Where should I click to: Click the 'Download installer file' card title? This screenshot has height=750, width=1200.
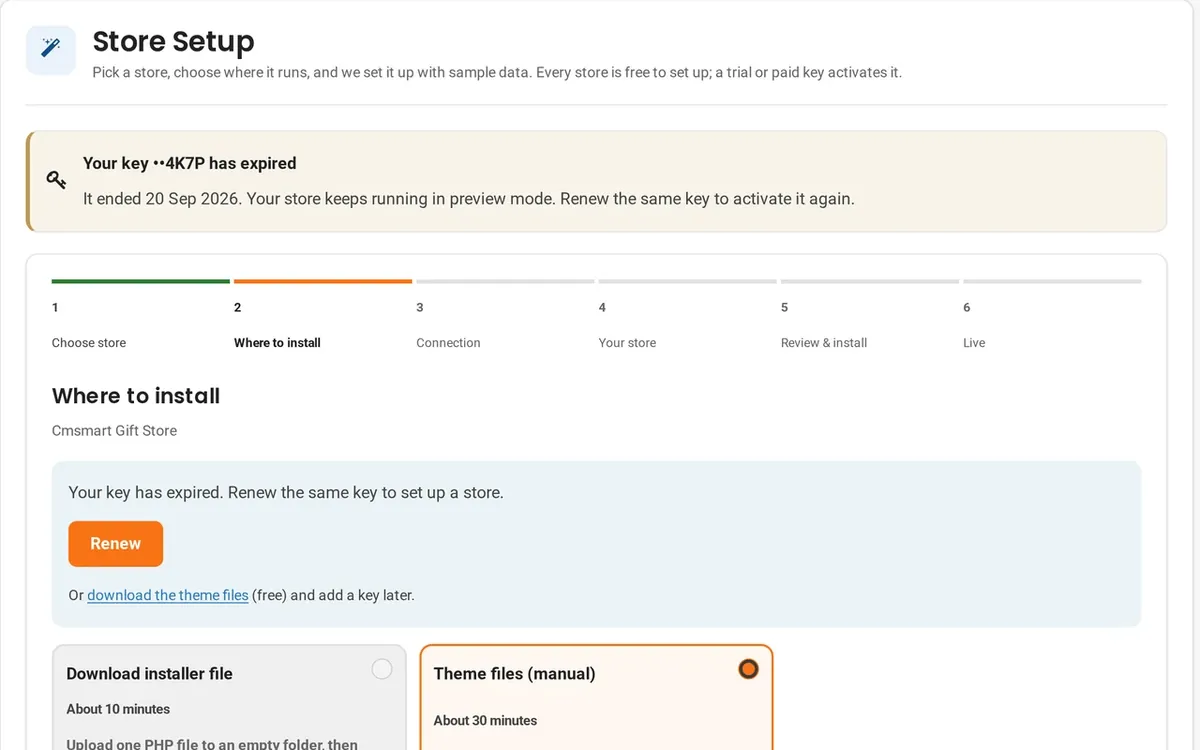[149, 674]
